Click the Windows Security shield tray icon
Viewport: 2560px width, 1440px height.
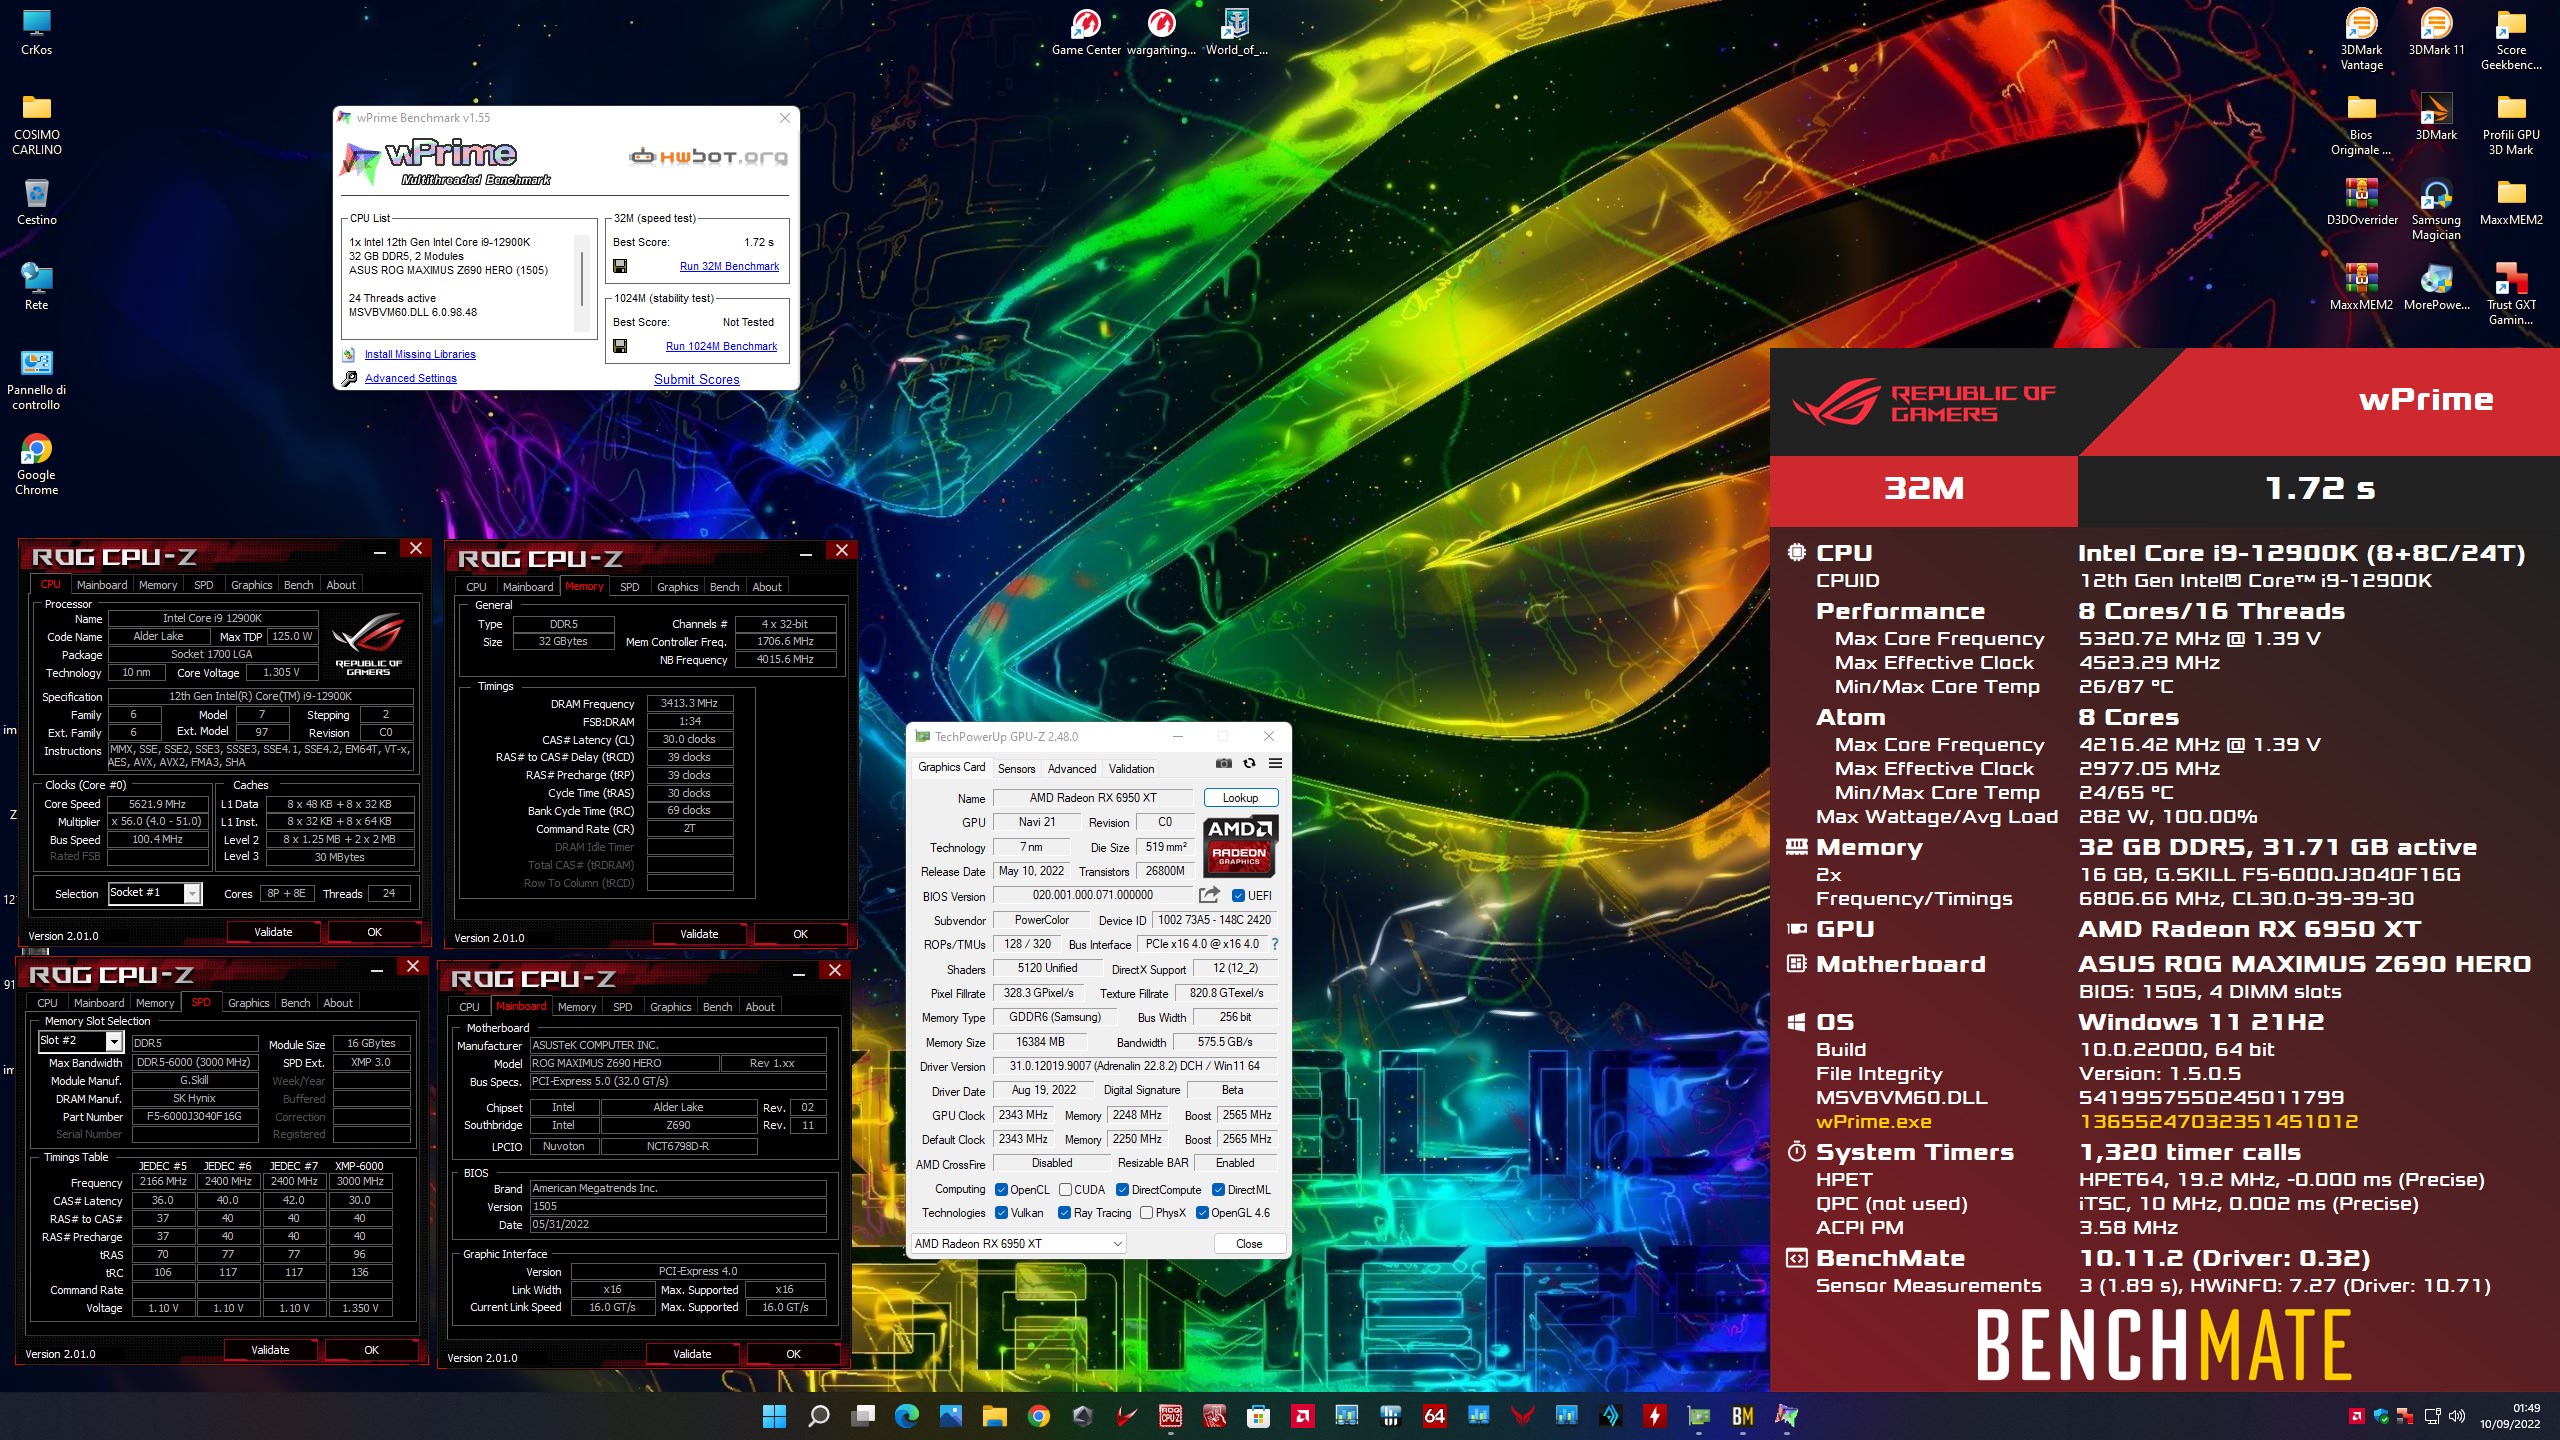coord(2381,1415)
